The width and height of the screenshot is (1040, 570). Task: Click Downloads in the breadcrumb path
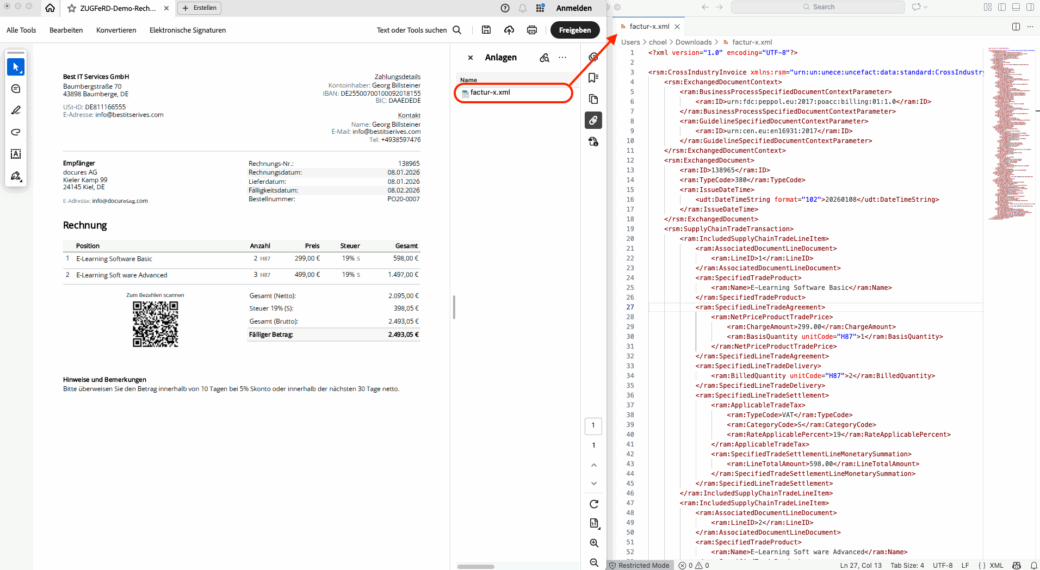pyautogui.click(x=693, y=42)
